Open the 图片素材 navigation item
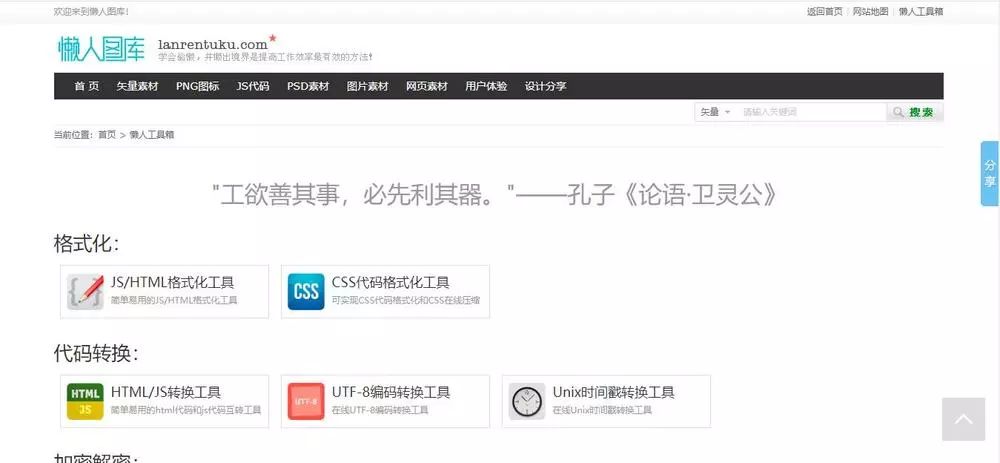This screenshot has width=1000, height=463. point(367,86)
